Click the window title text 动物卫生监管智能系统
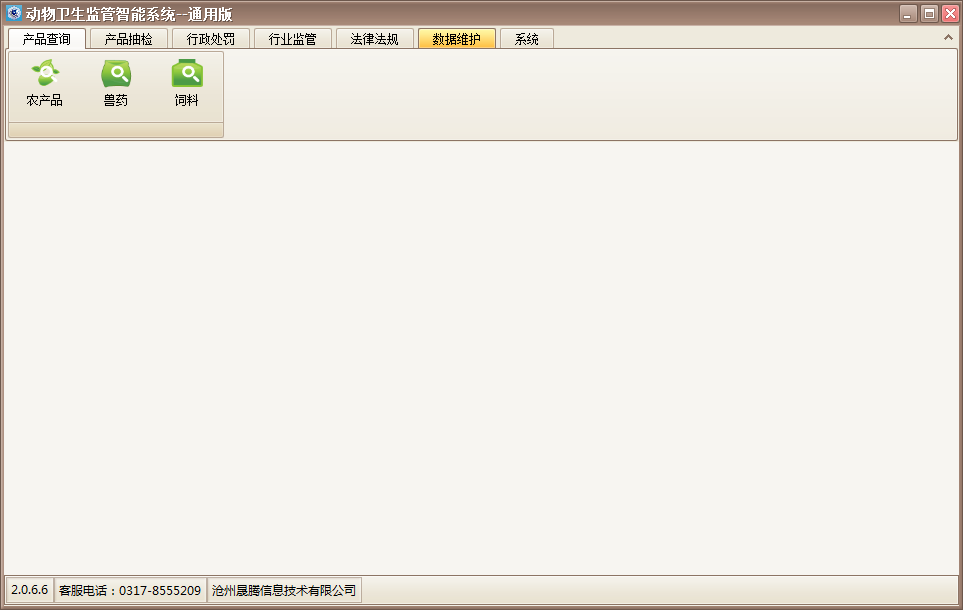963x610 pixels. tap(129, 14)
